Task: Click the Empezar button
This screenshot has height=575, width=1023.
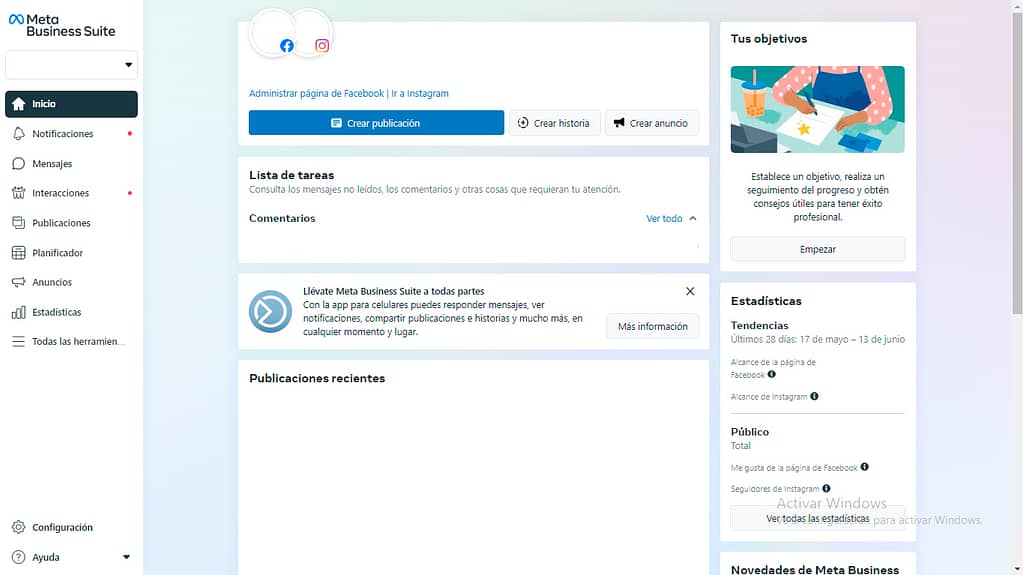Action: 817,249
